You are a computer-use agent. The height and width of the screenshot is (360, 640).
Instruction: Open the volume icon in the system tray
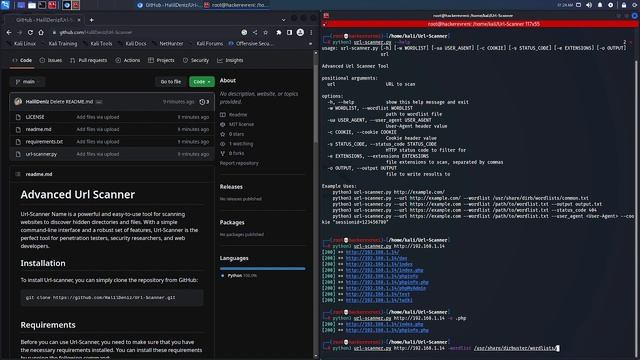point(589,5)
